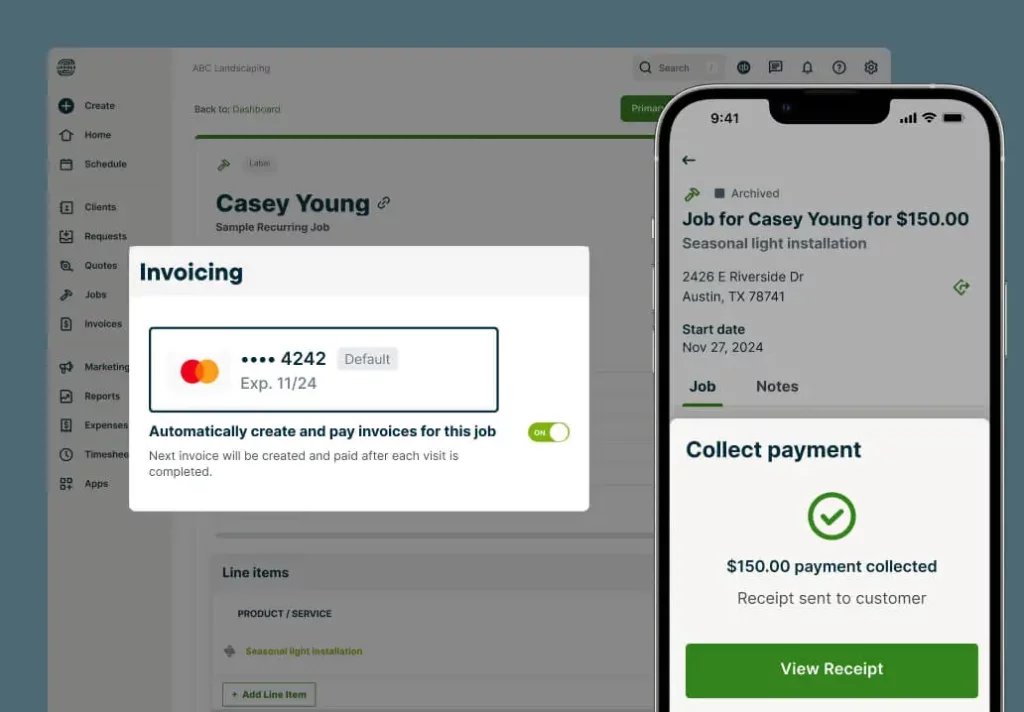Follow the Dashboard back link
The height and width of the screenshot is (712, 1024).
[x=256, y=109]
